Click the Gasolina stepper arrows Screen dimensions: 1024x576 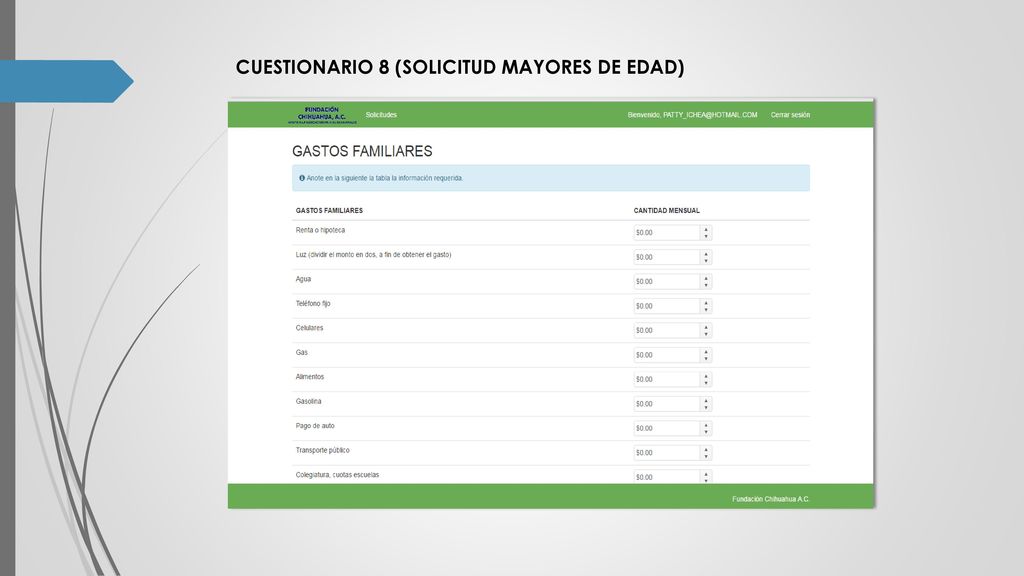[x=706, y=404]
